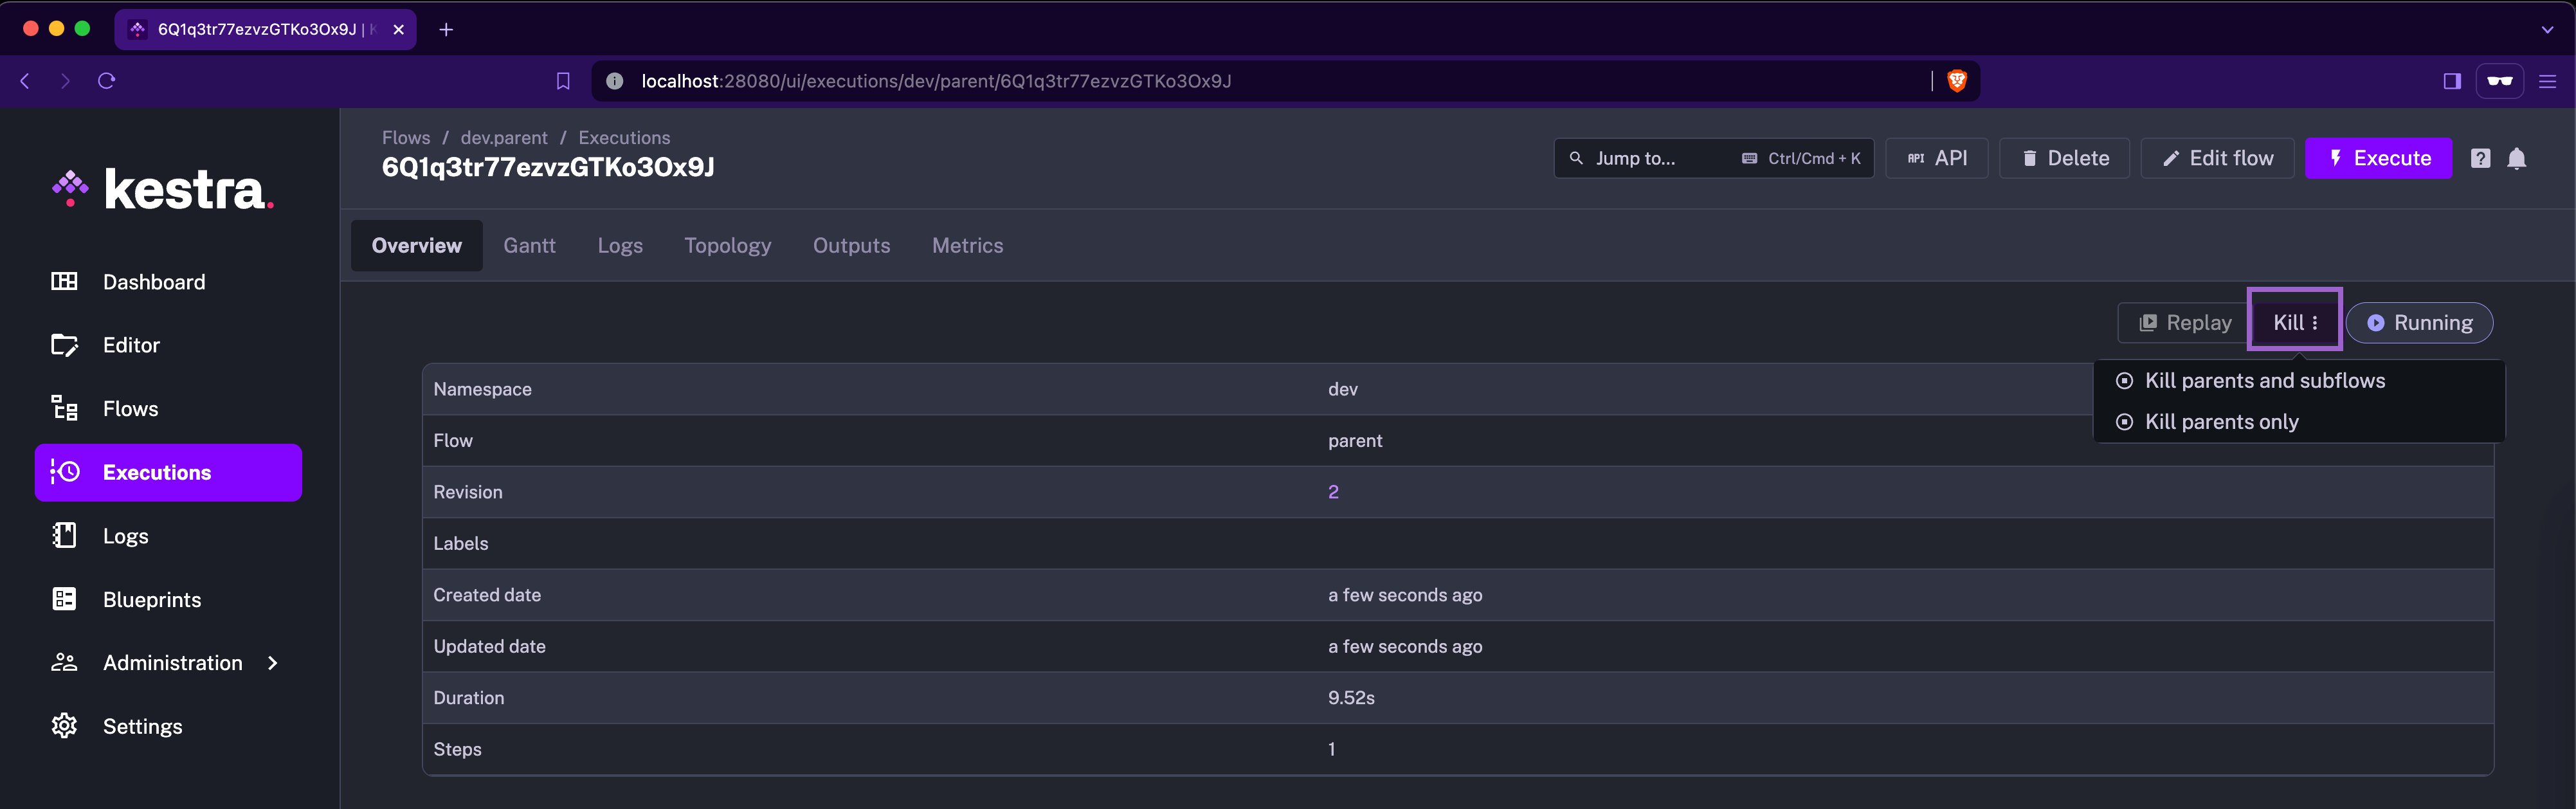Image resolution: width=2576 pixels, height=809 pixels.
Task: Switch to the Gantt tab
Action: 529,246
